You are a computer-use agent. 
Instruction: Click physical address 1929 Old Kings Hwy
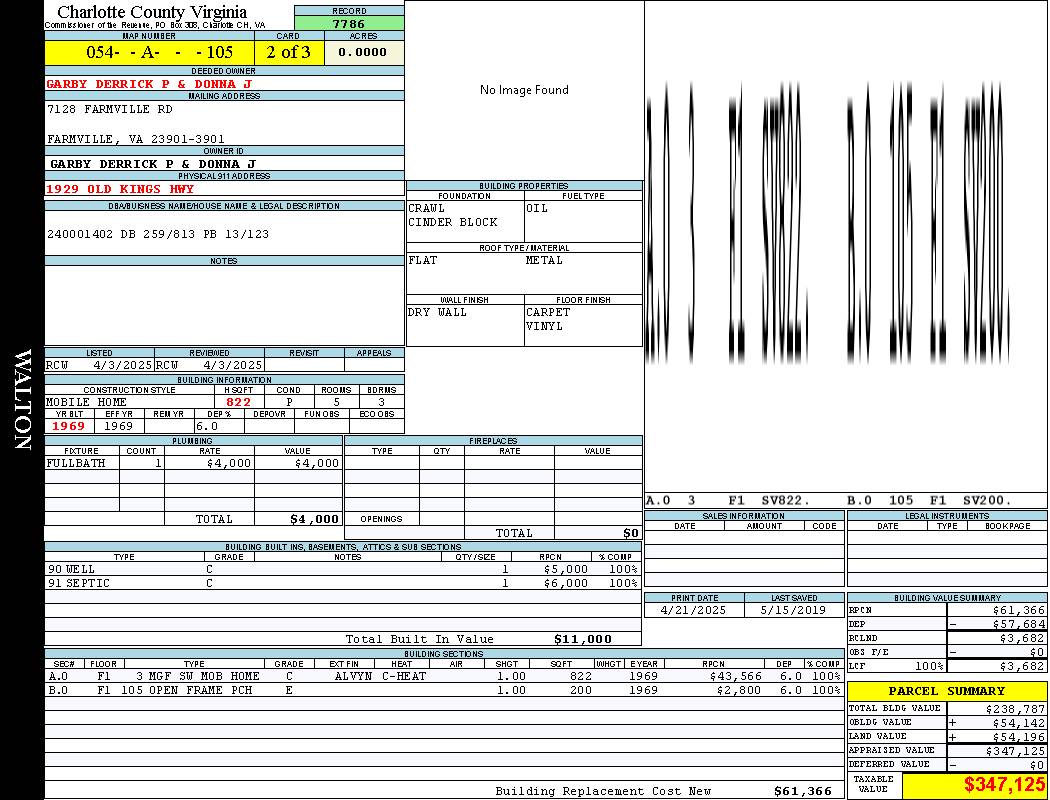pyautogui.click(x=120, y=189)
